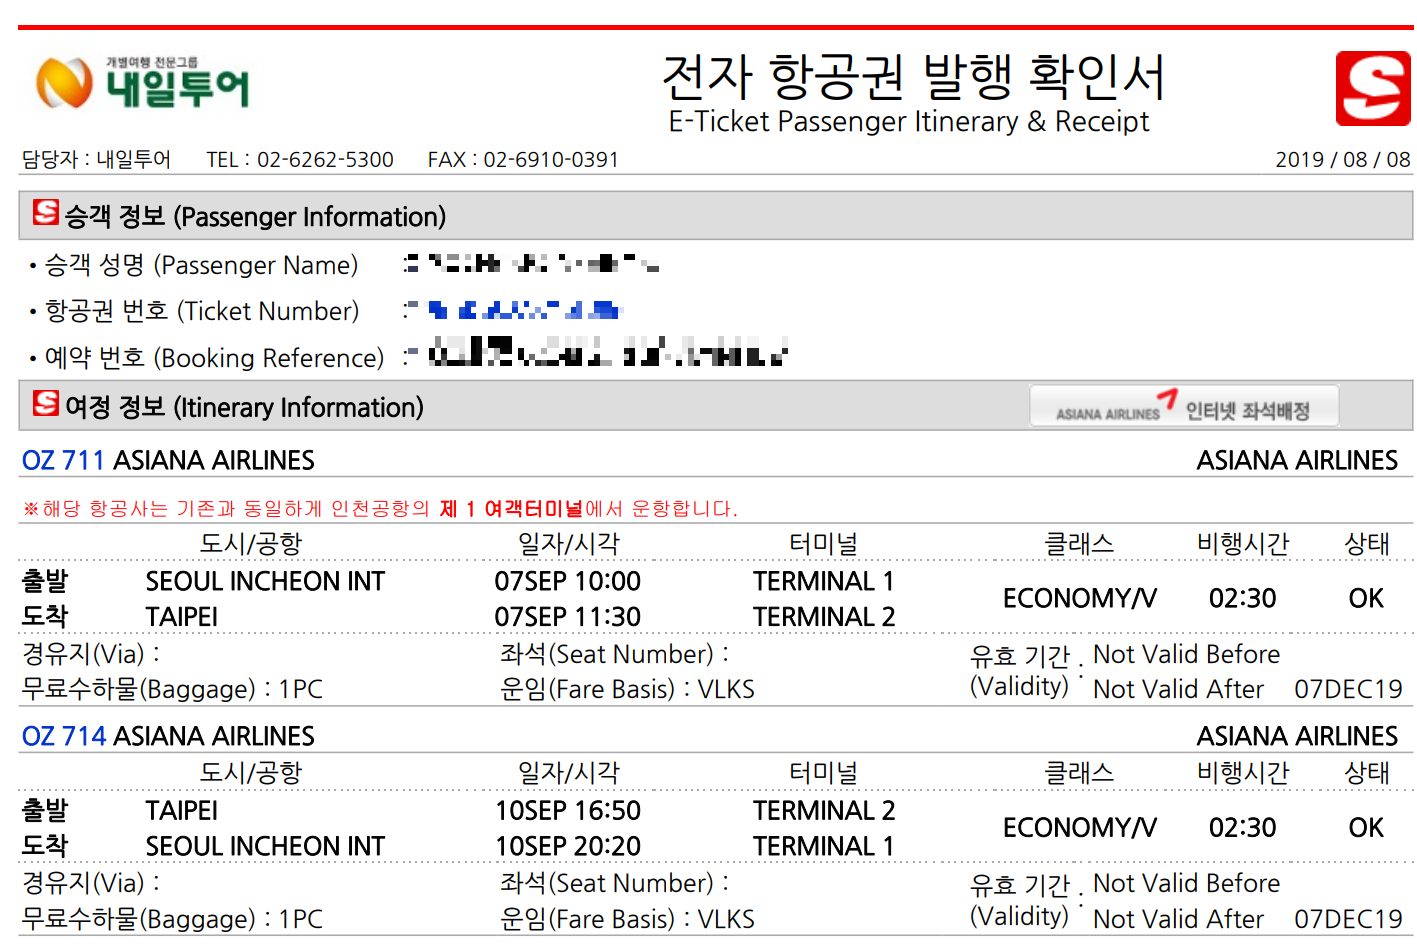Click departure time 10SEP 16:50
Viewport: 1417px width, 948px height.
tap(568, 810)
